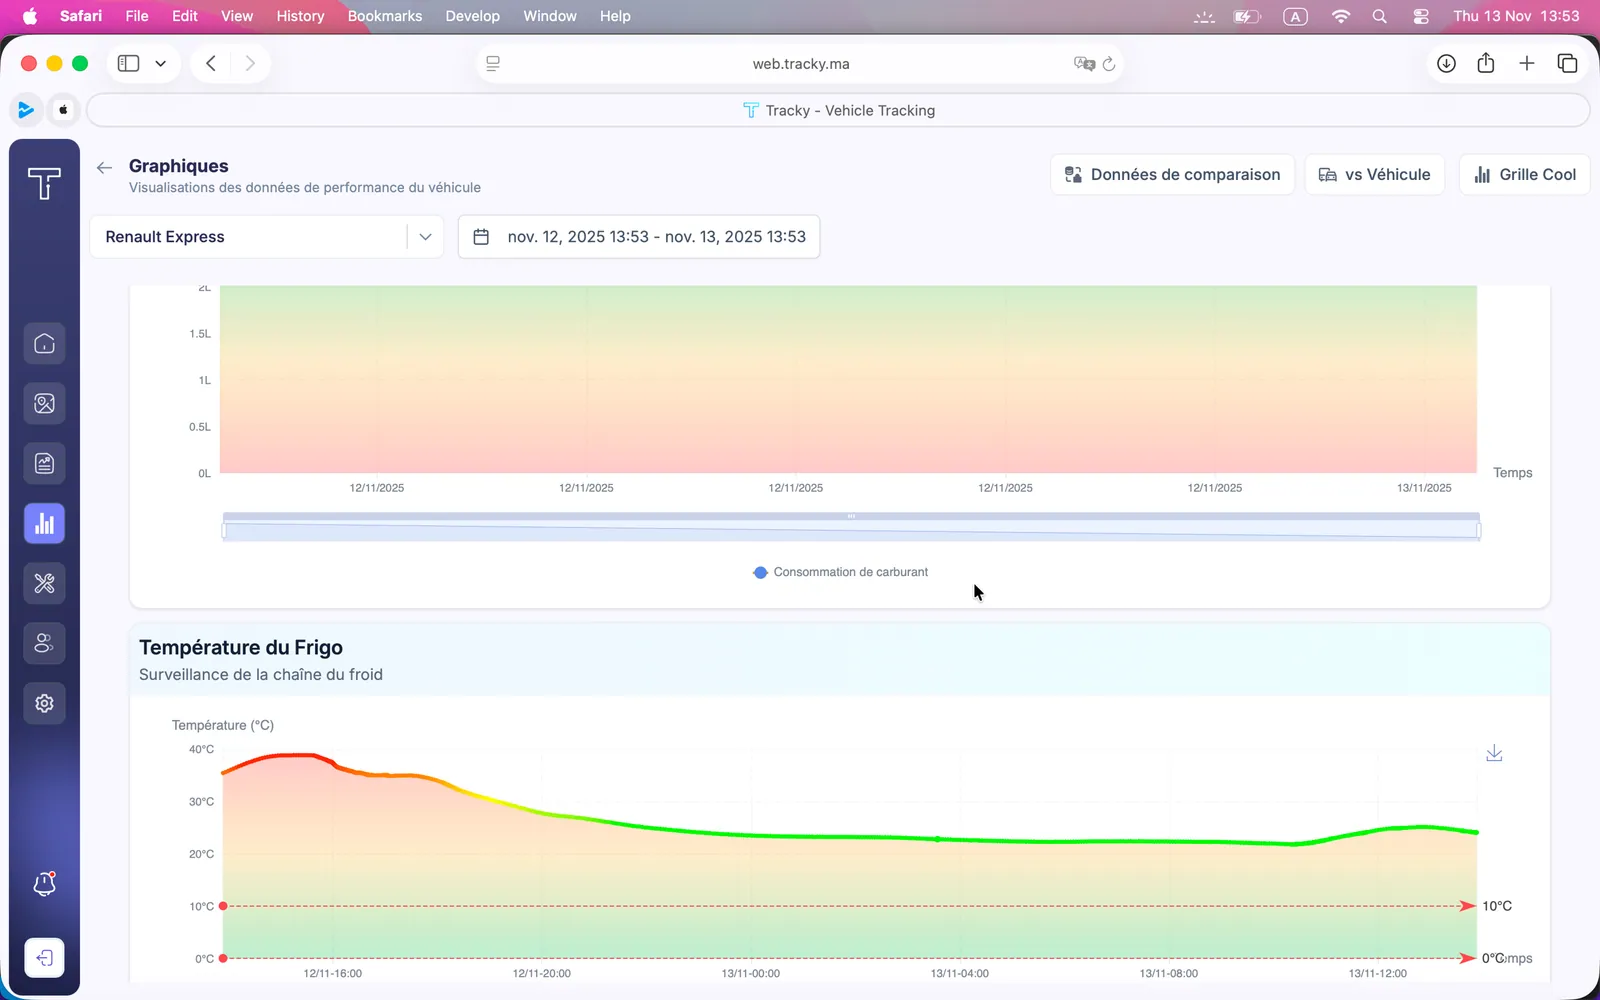The image size is (1600, 1000).
Task: Expand Safari sidebar options chevron
Action: click(160, 63)
